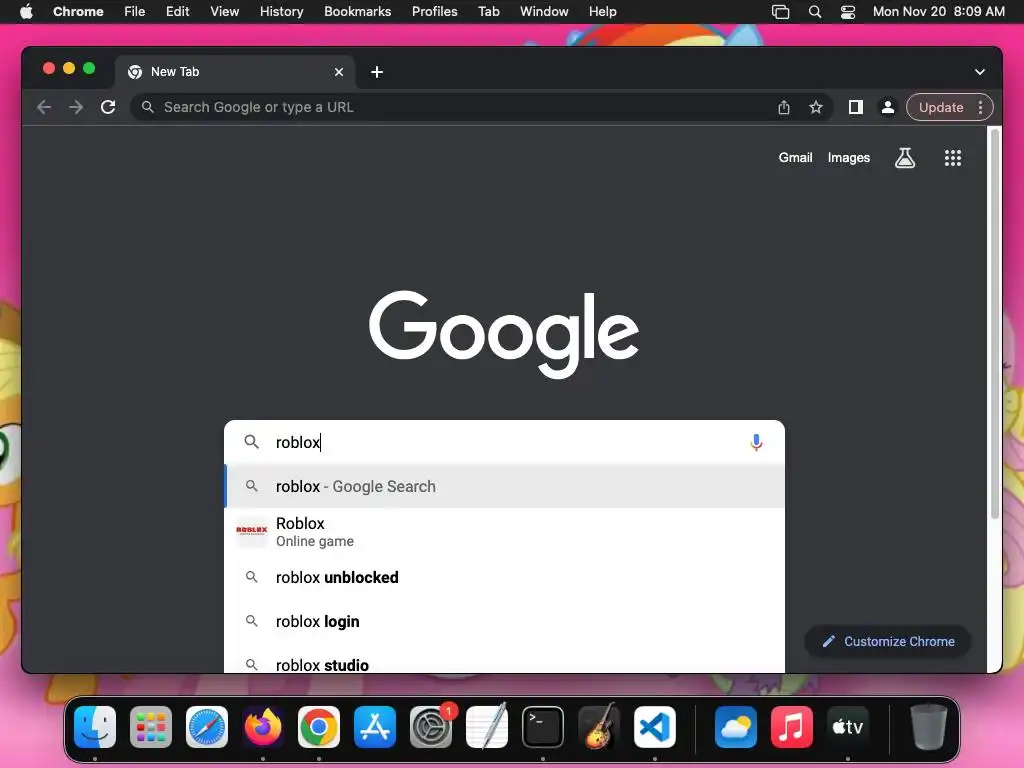Image resolution: width=1024 pixels, height=768 pixels.
Task: Open the View menu
Action: click(x=225, y=11)
